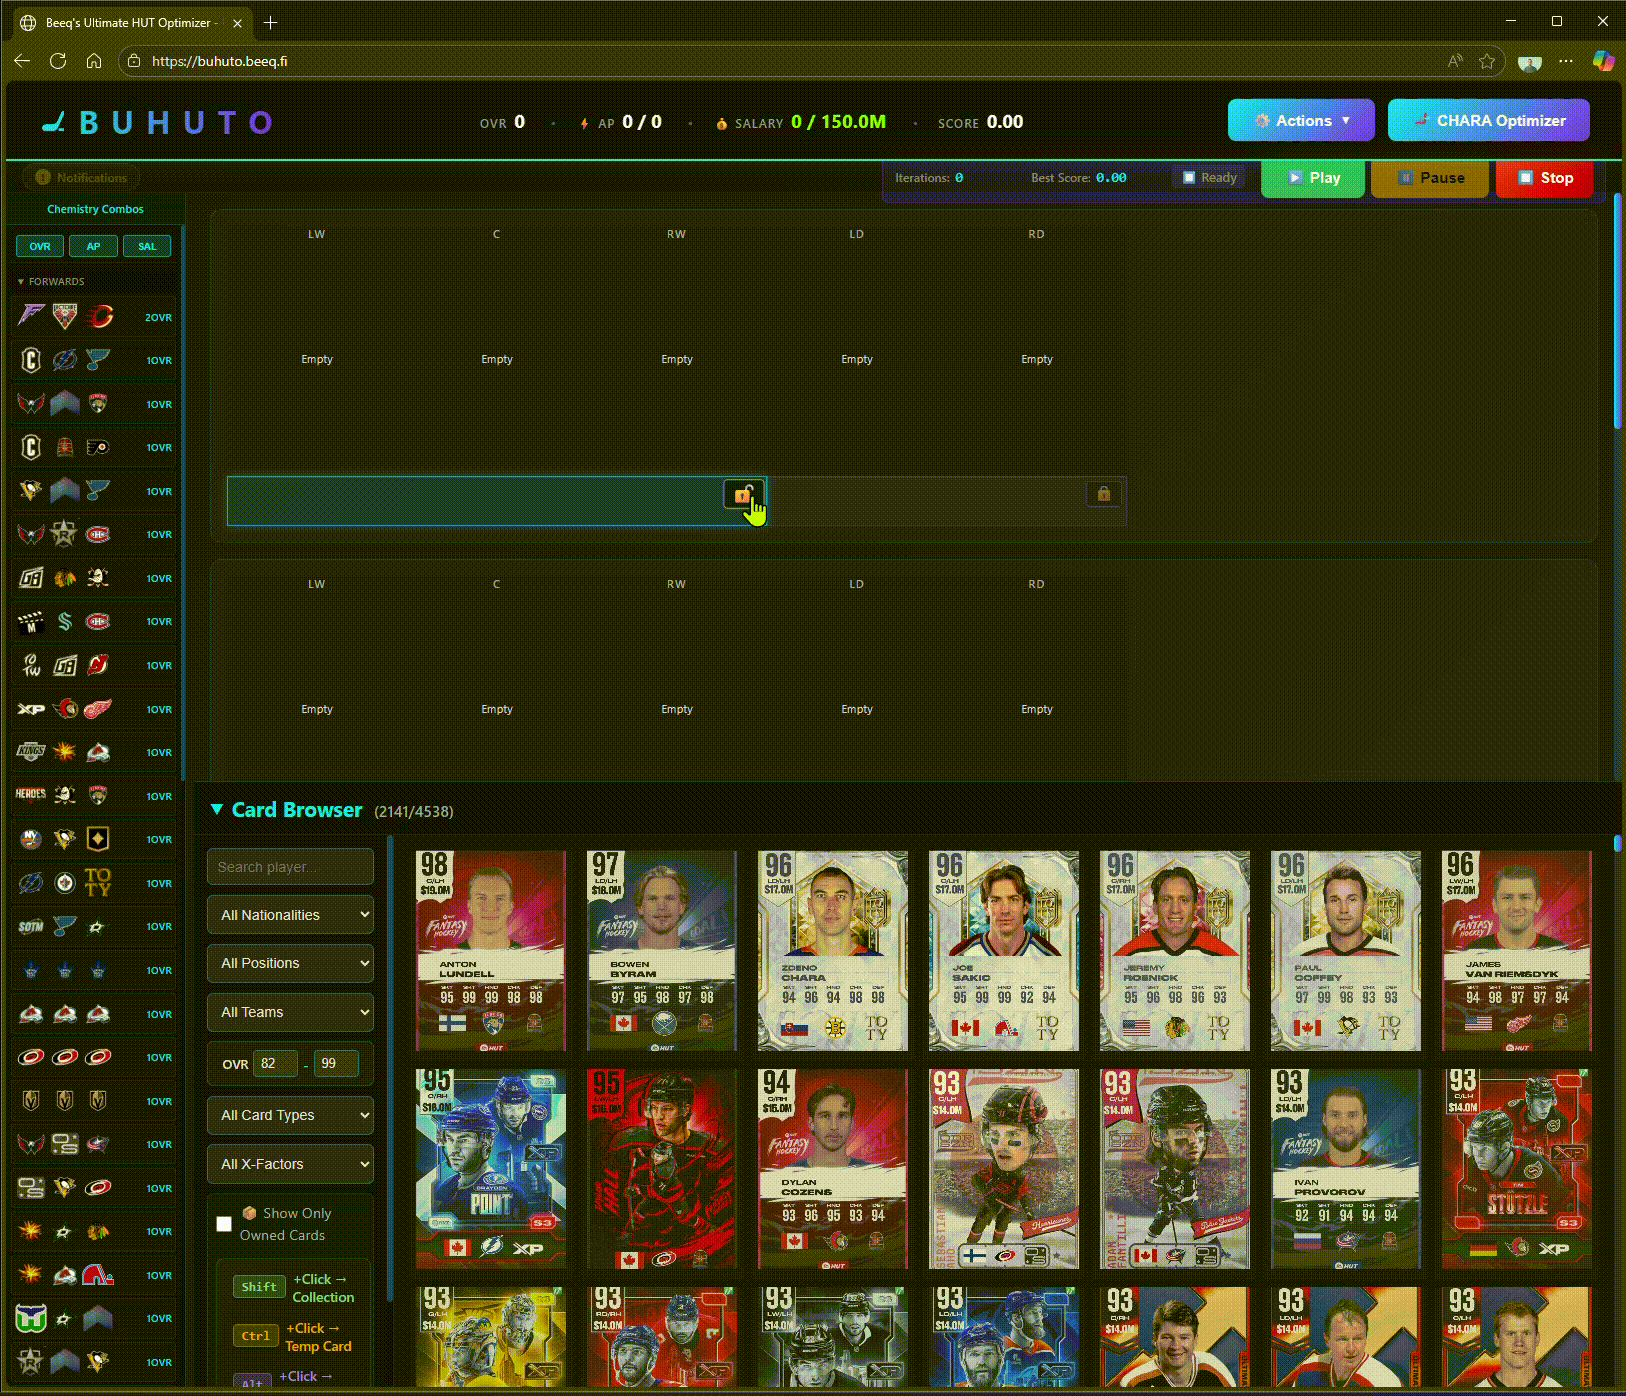Open the All Nationalities dropdown
1626x1396 pixels.
coord(290,915)
